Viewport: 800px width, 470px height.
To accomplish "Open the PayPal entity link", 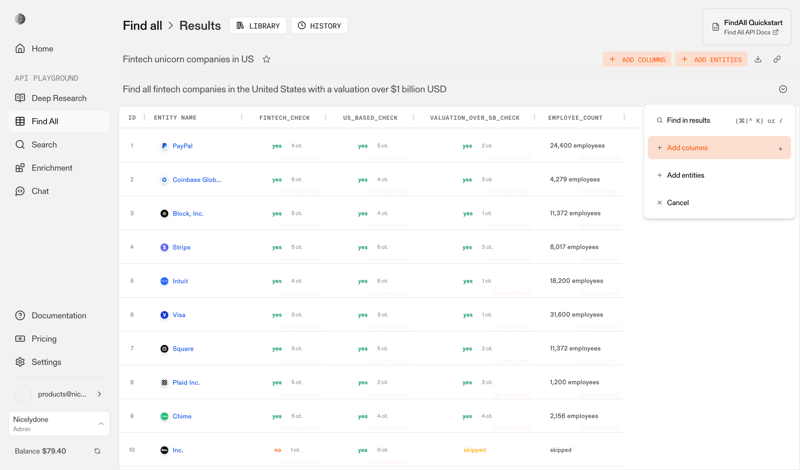I will click(x=182, y=146).
